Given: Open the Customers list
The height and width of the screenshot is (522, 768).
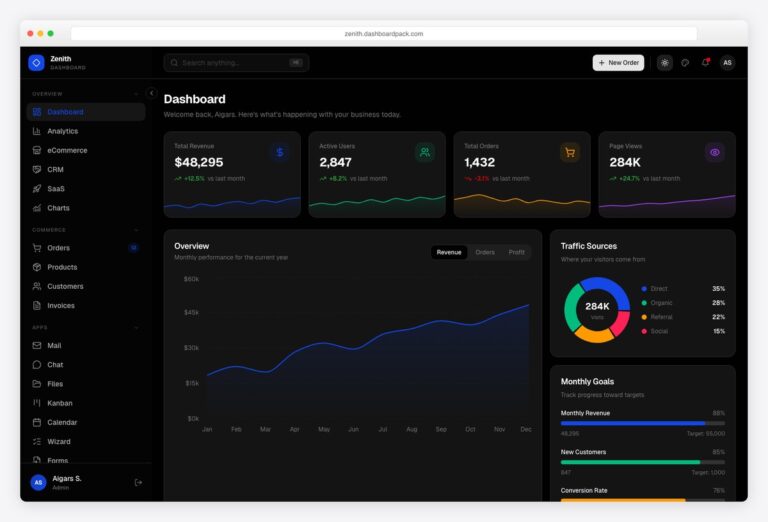Looking at the screenshot, I should point(86,286).
